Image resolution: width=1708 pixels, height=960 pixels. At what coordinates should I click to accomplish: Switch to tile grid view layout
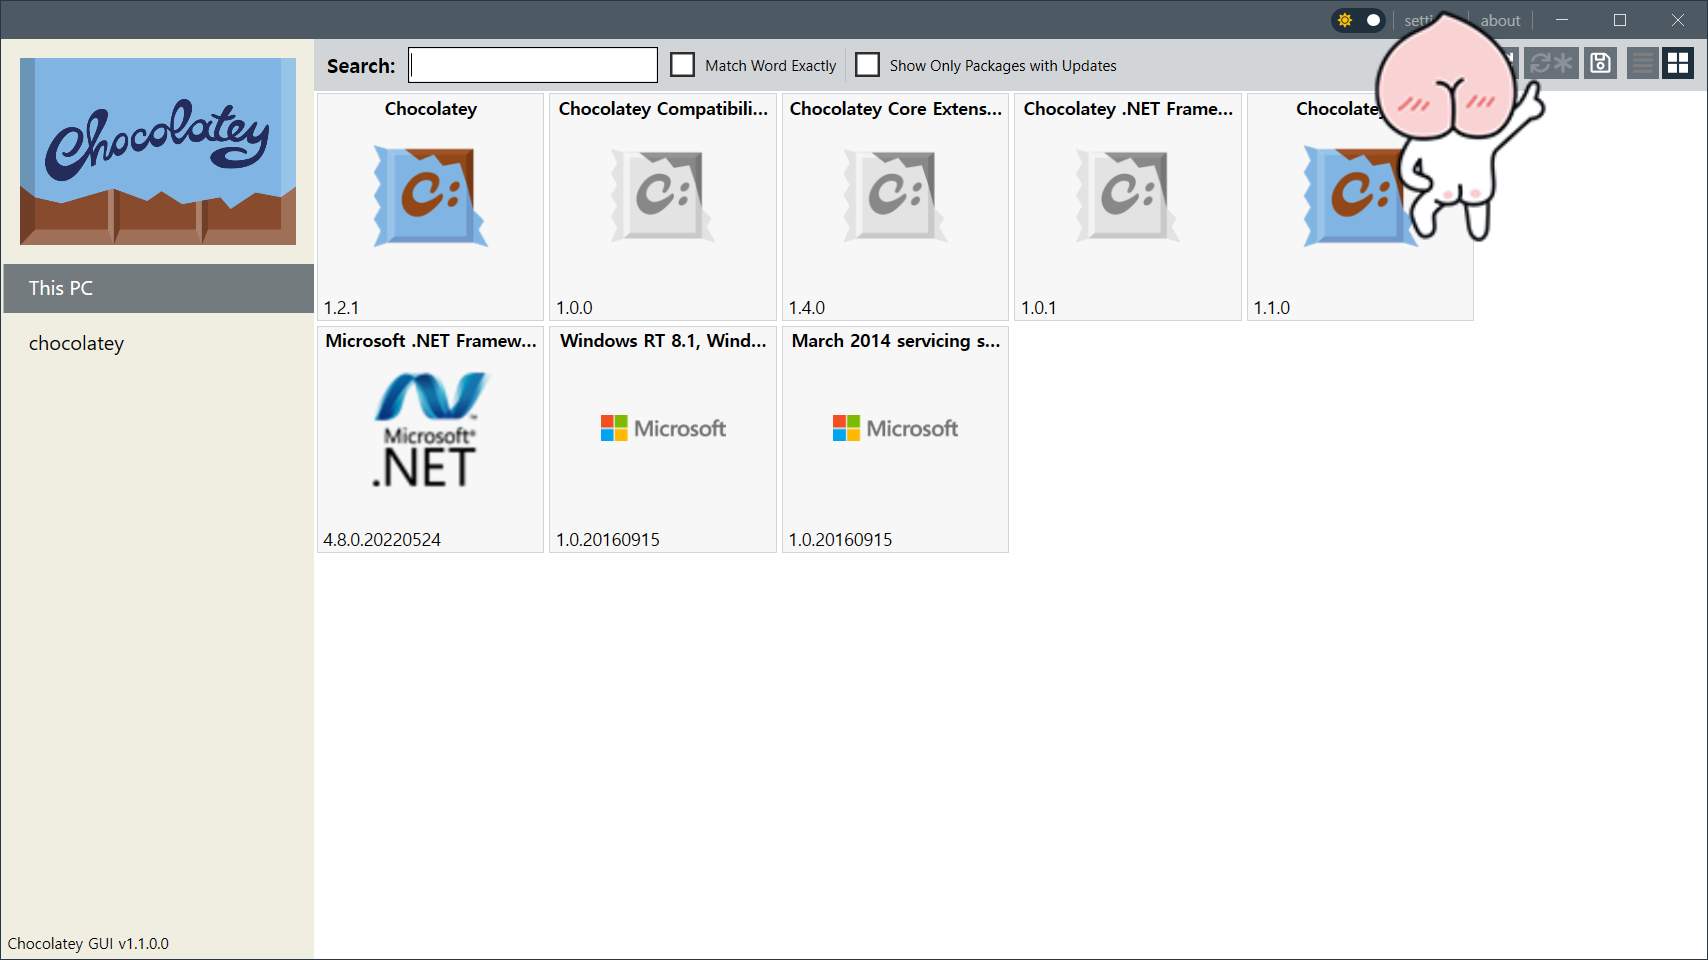pyautogui.click(x=1678, y=64)
